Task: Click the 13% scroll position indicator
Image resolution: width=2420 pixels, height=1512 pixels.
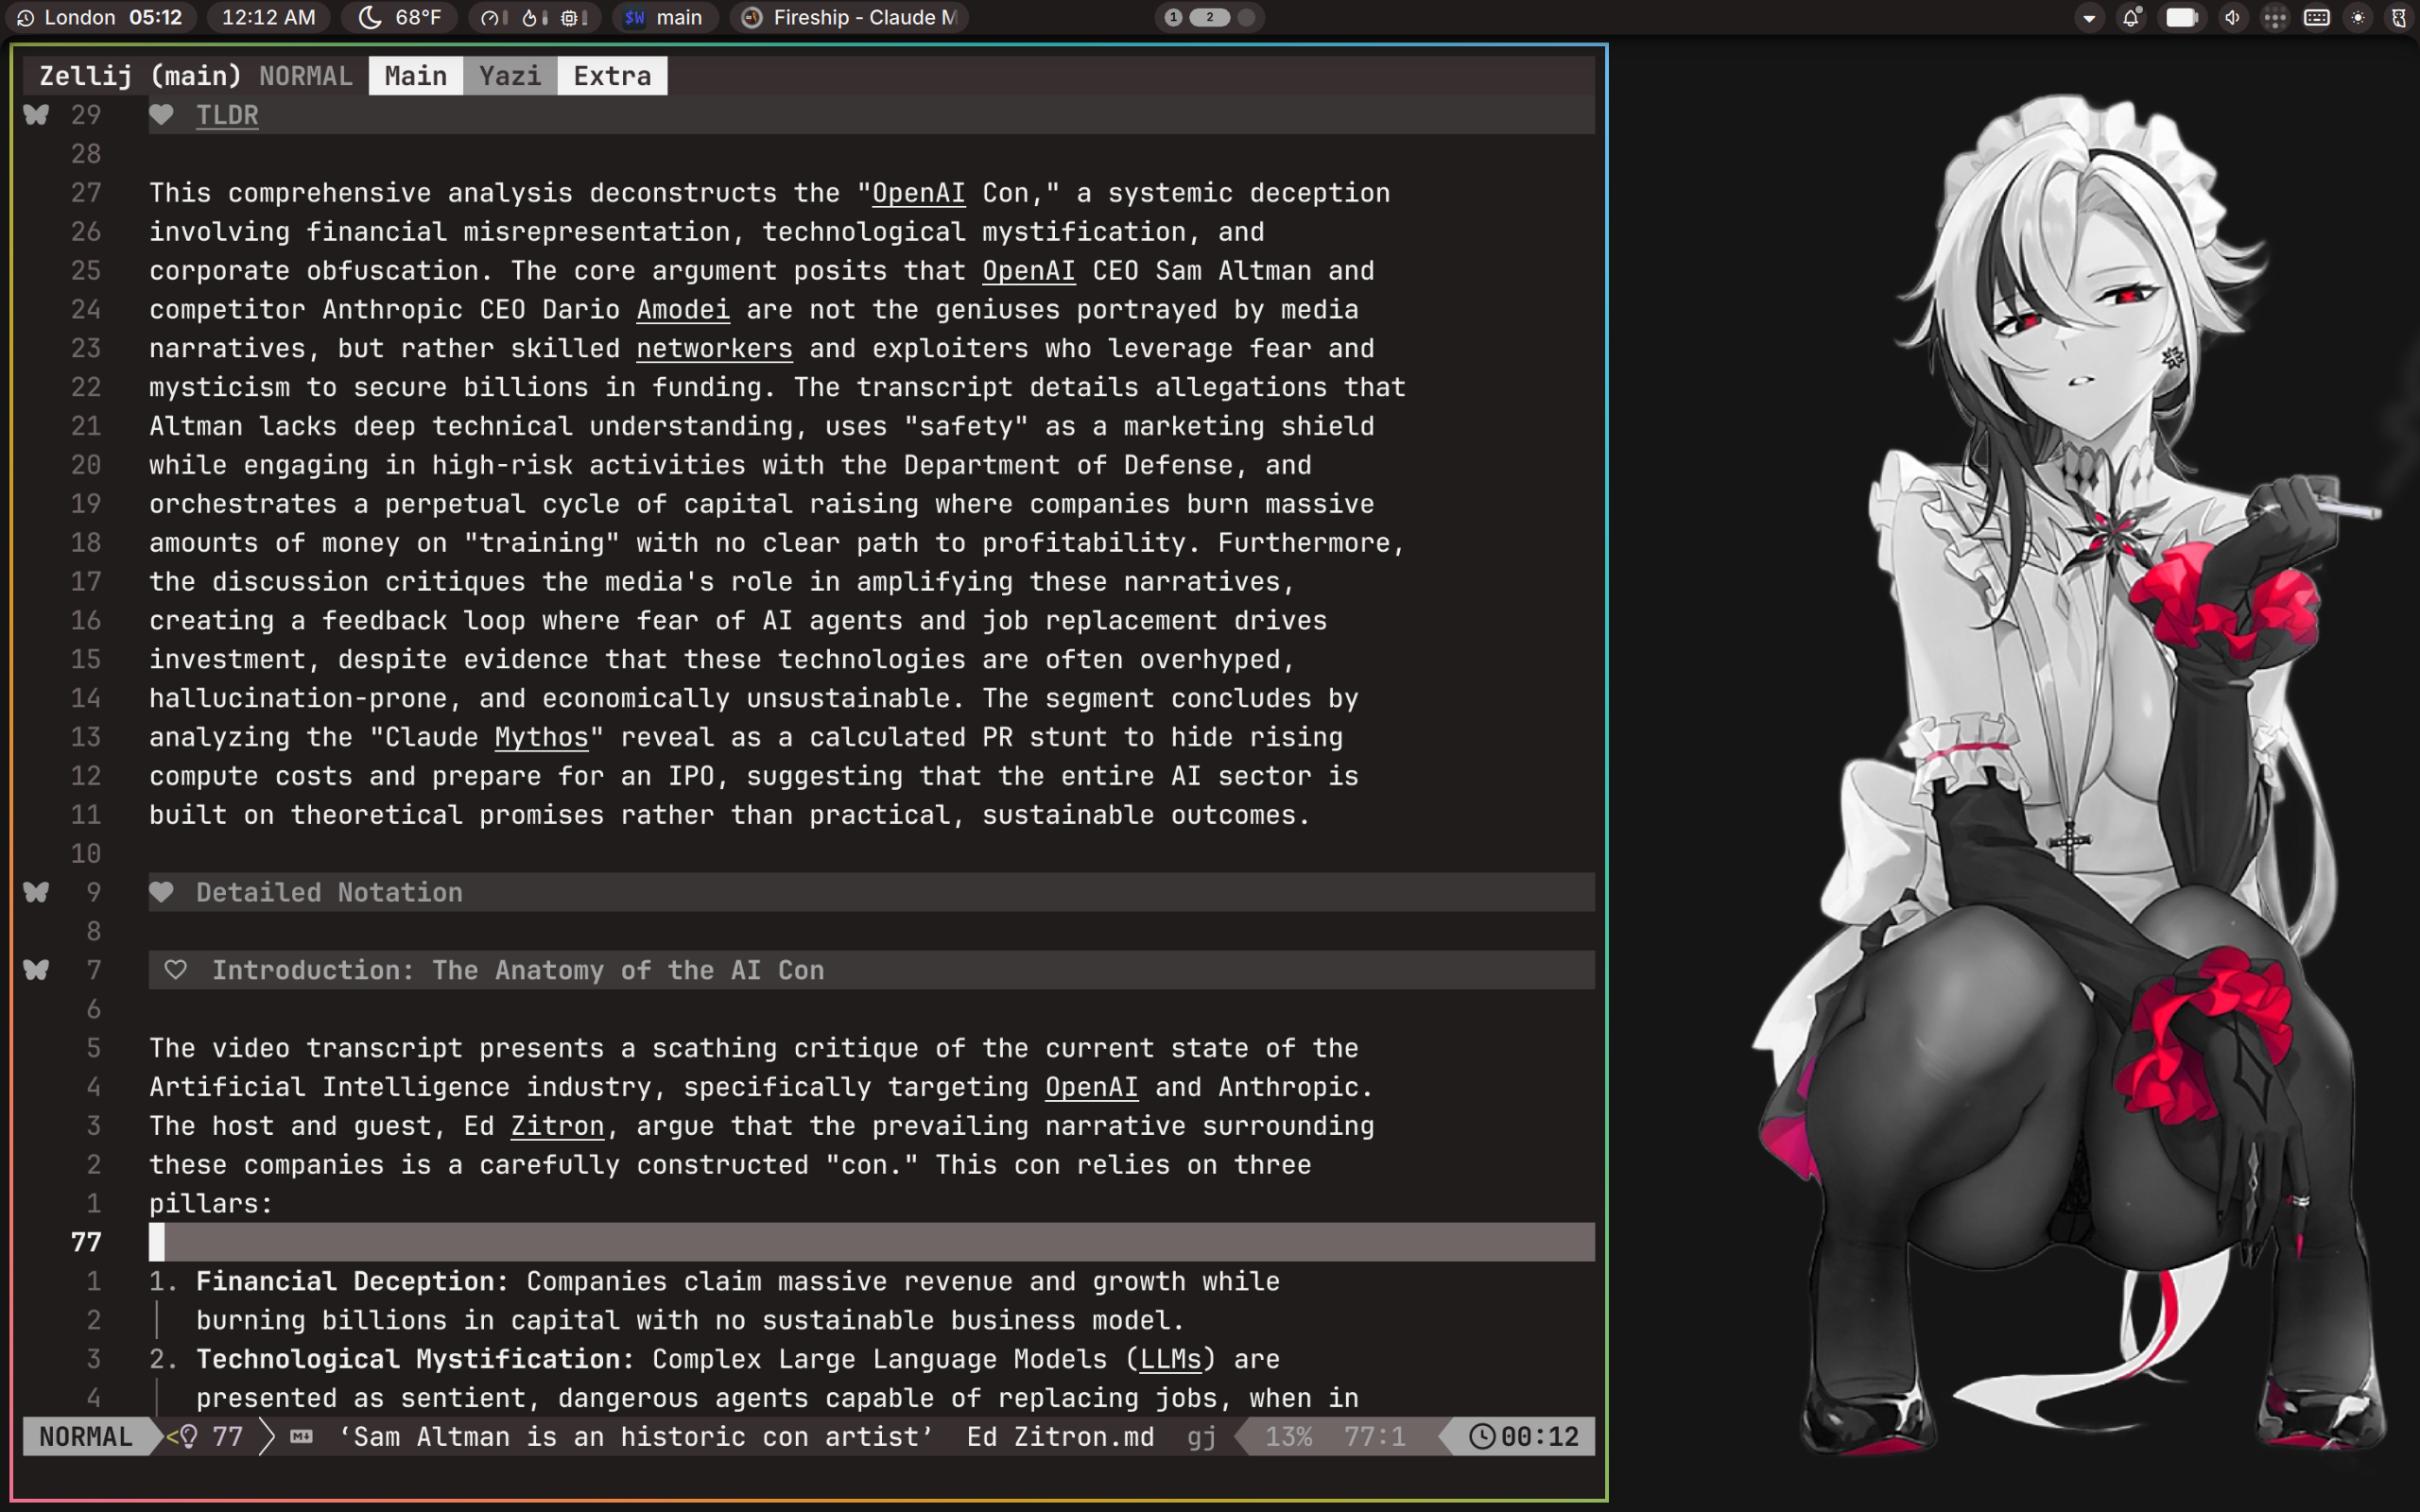Action: pos(1288,1437)
